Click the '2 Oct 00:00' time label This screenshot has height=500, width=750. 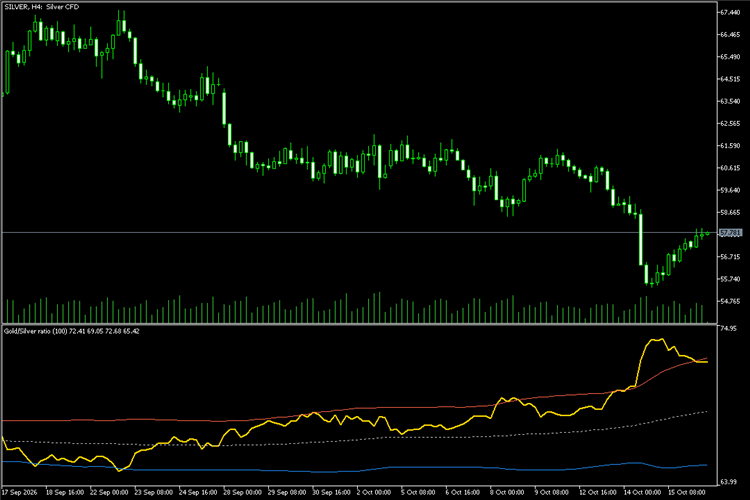tap(374, 492)
